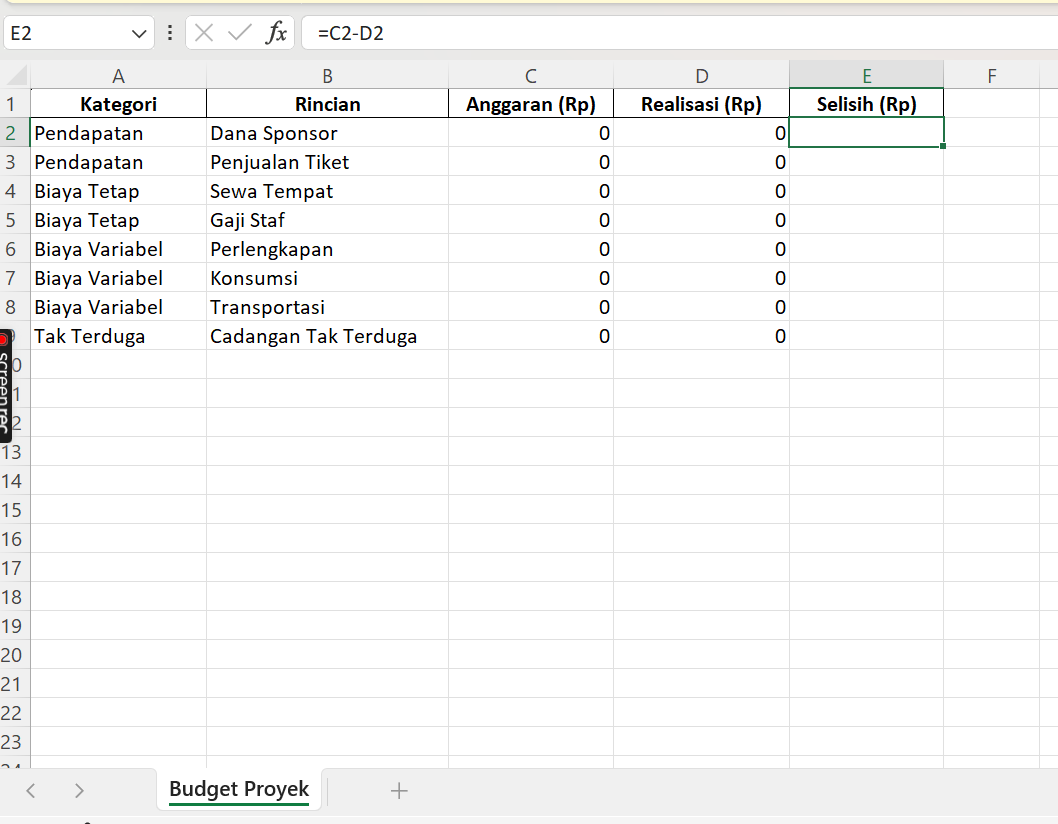The height and width of the screenshot is (824, 1058).
Task: Click inside the formula bar
Action: (x=500, y=32)
